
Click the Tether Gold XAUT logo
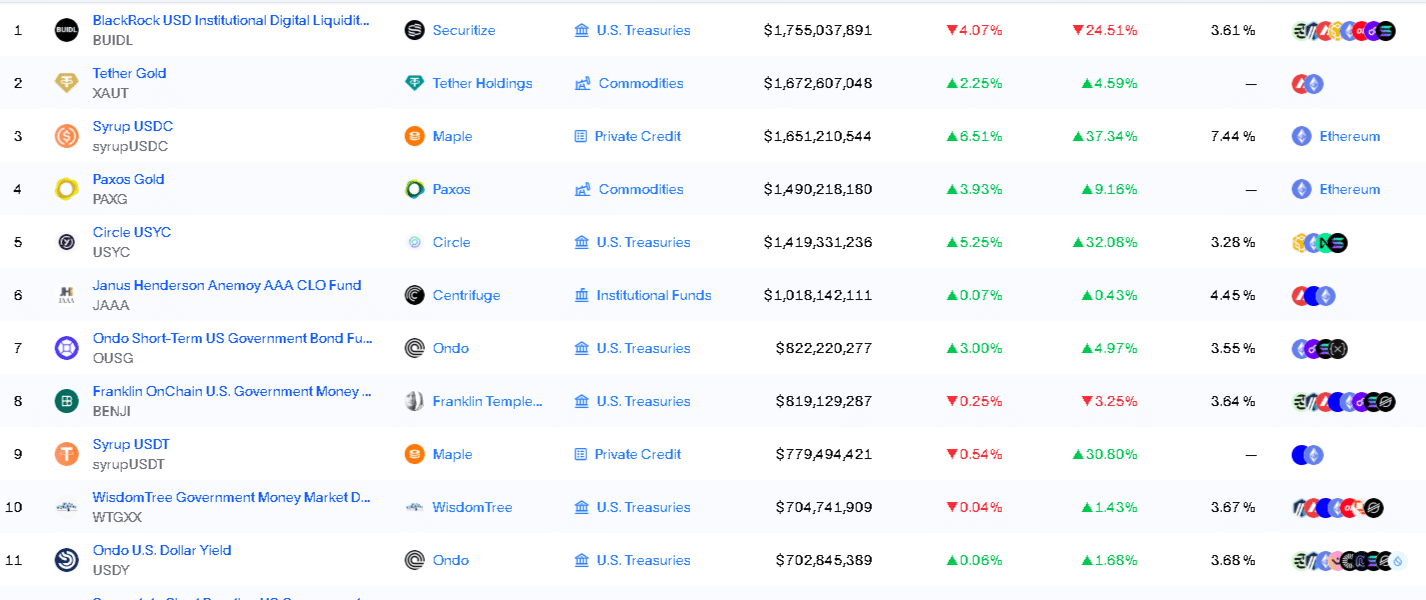pyautogui.click(x=67, y=83)
